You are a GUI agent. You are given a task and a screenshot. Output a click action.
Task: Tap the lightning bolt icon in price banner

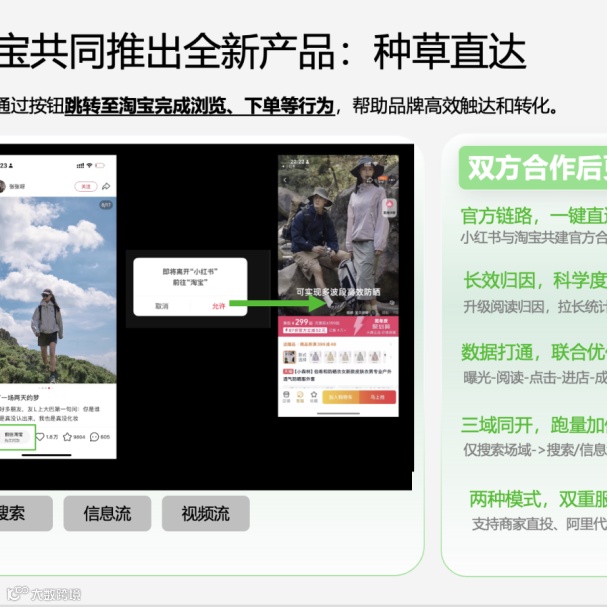(358, 326)
